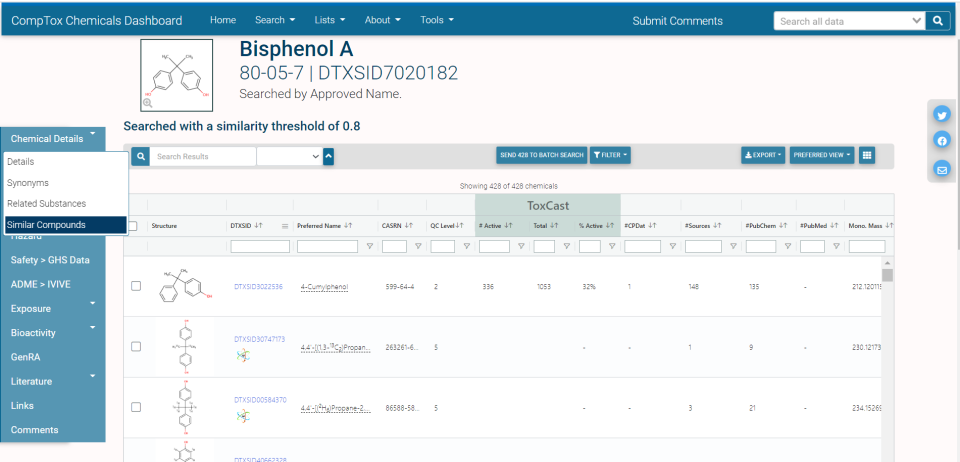The height and width of the screenshot is (462, 960).
Task: Sort by Preferred Name sort arrows
Action: click(348, 226)
